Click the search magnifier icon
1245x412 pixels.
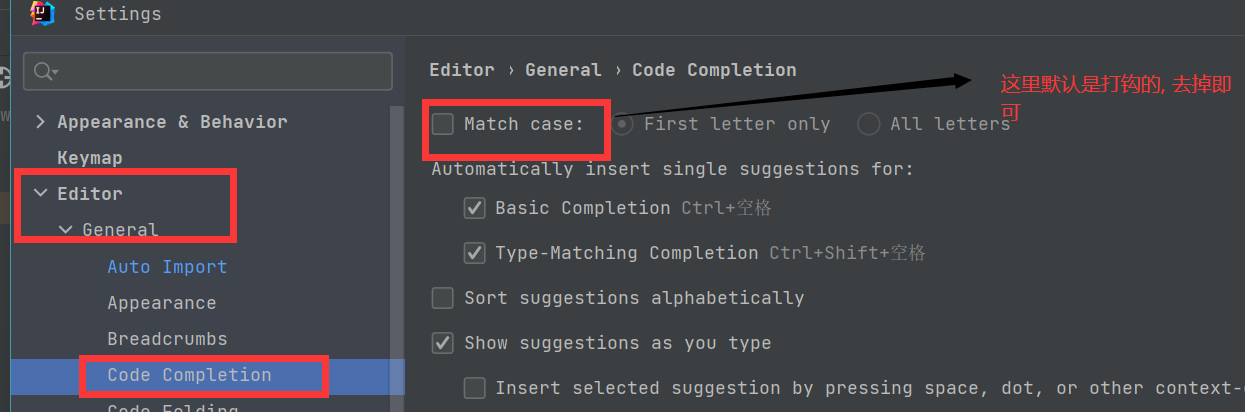43,71
